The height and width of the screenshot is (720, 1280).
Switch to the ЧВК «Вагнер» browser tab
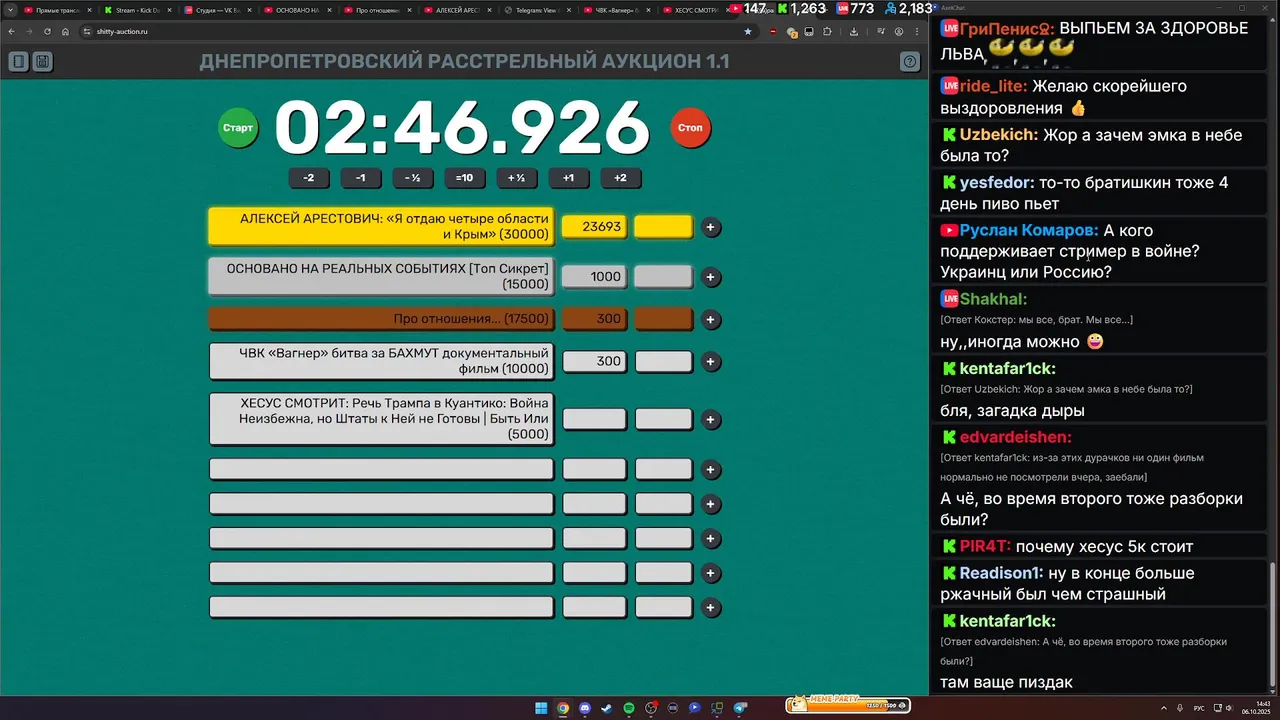[617, 10]
